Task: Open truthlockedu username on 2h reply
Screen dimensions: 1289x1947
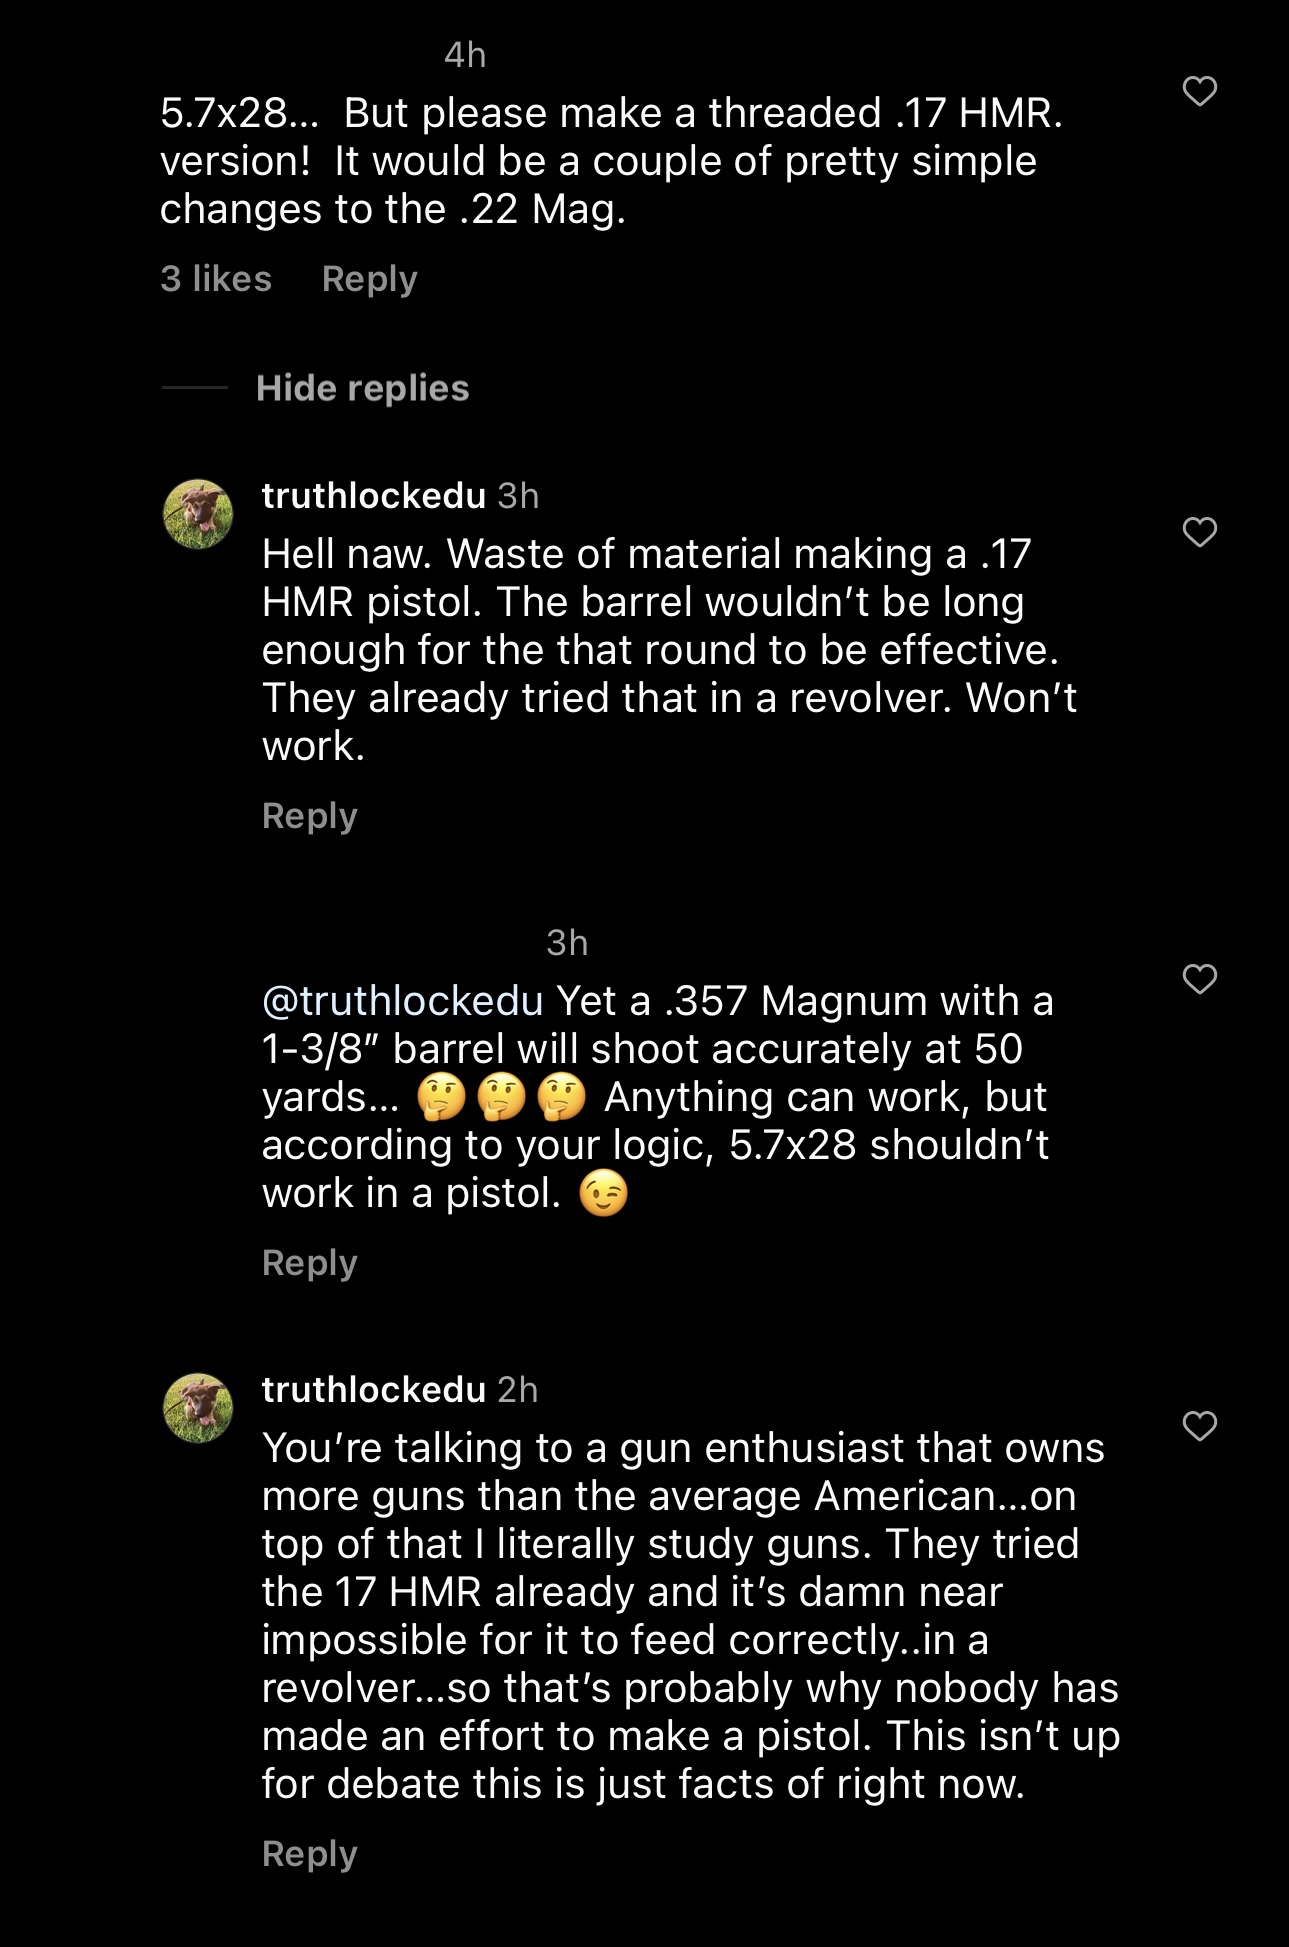Action: coord(373,1390)
